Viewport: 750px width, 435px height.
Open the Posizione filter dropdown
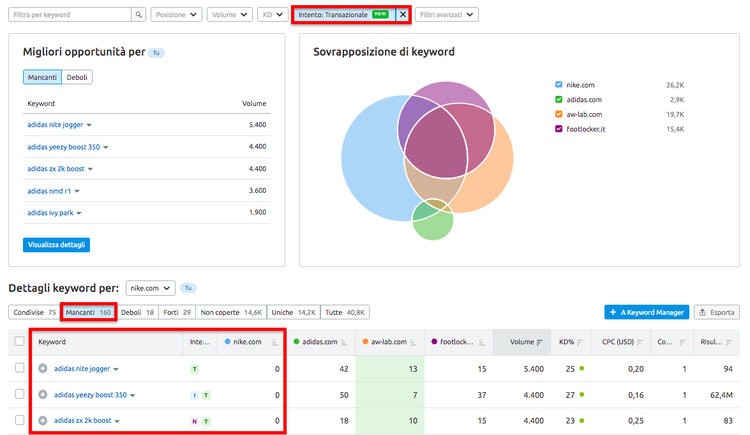pyautogui.click(x=176, y=14)
